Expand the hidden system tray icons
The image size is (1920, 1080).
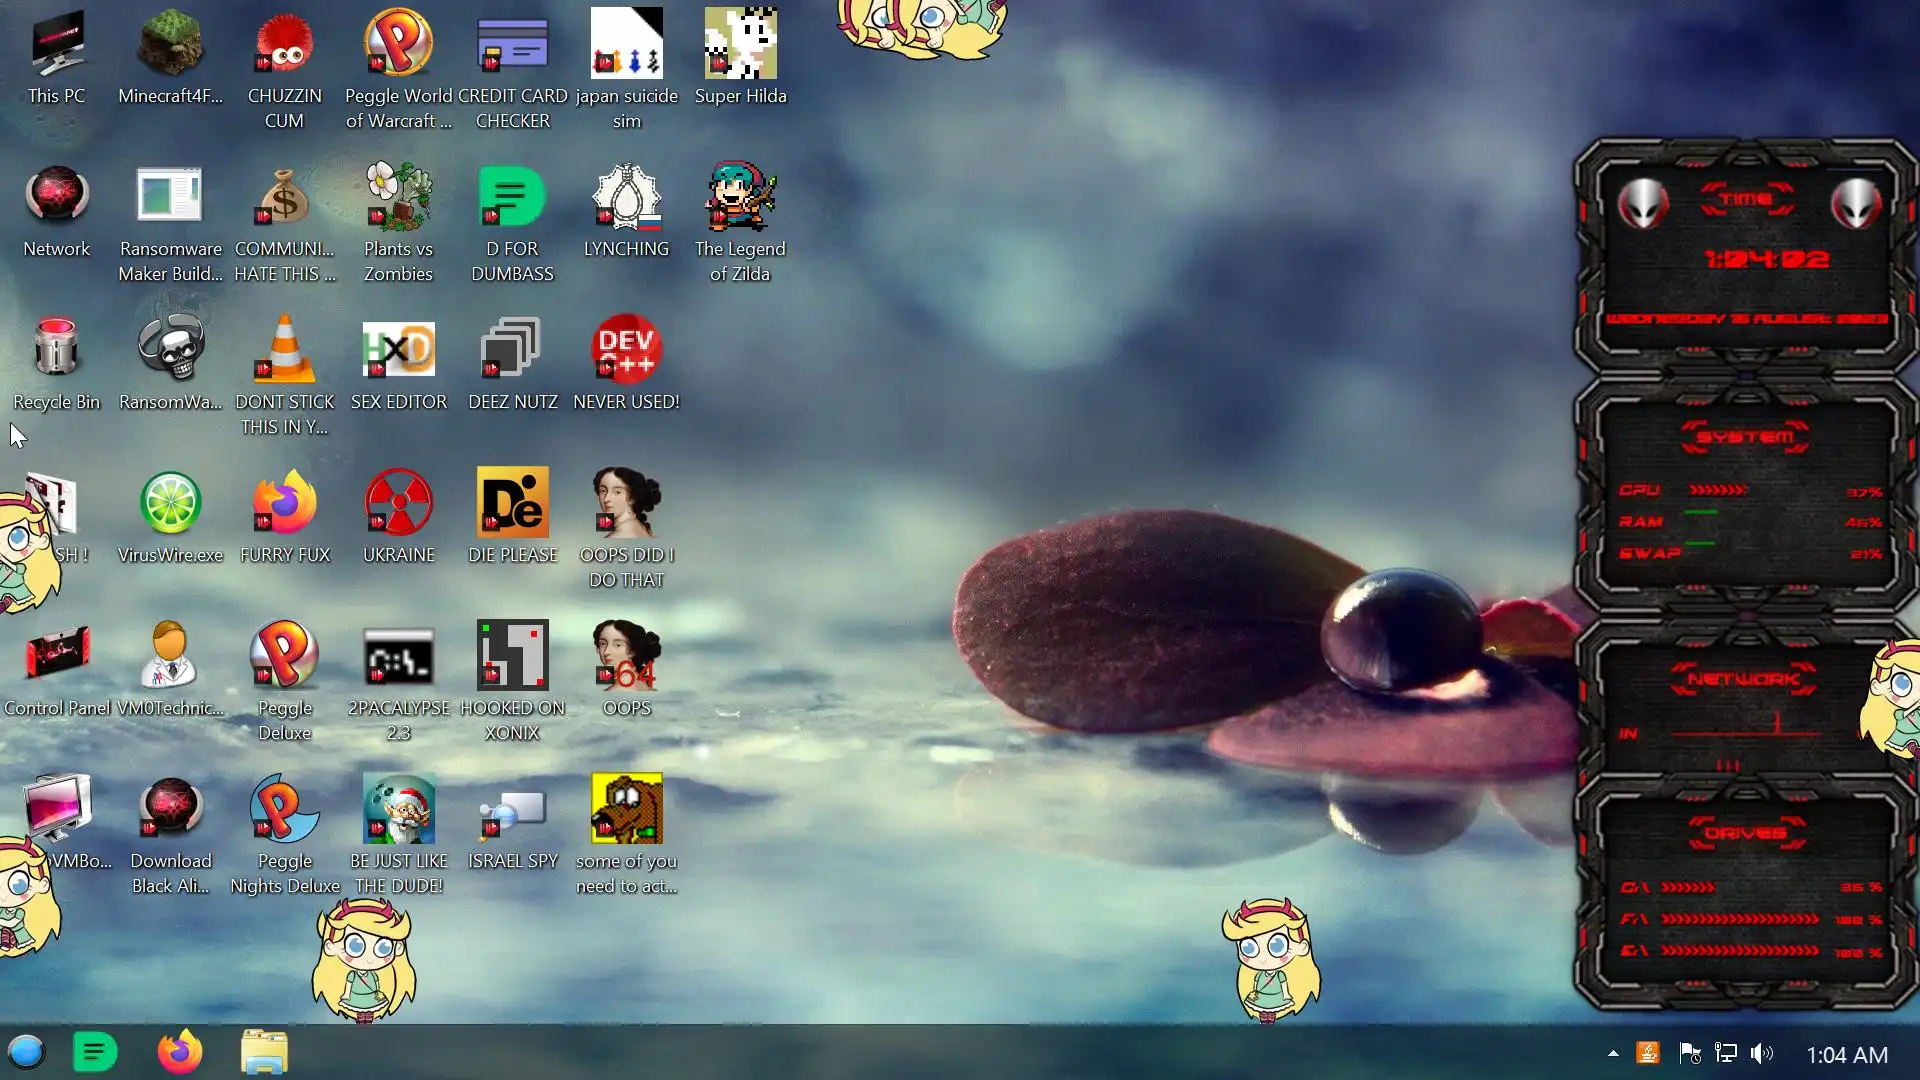click(x=1613, y=1054)
